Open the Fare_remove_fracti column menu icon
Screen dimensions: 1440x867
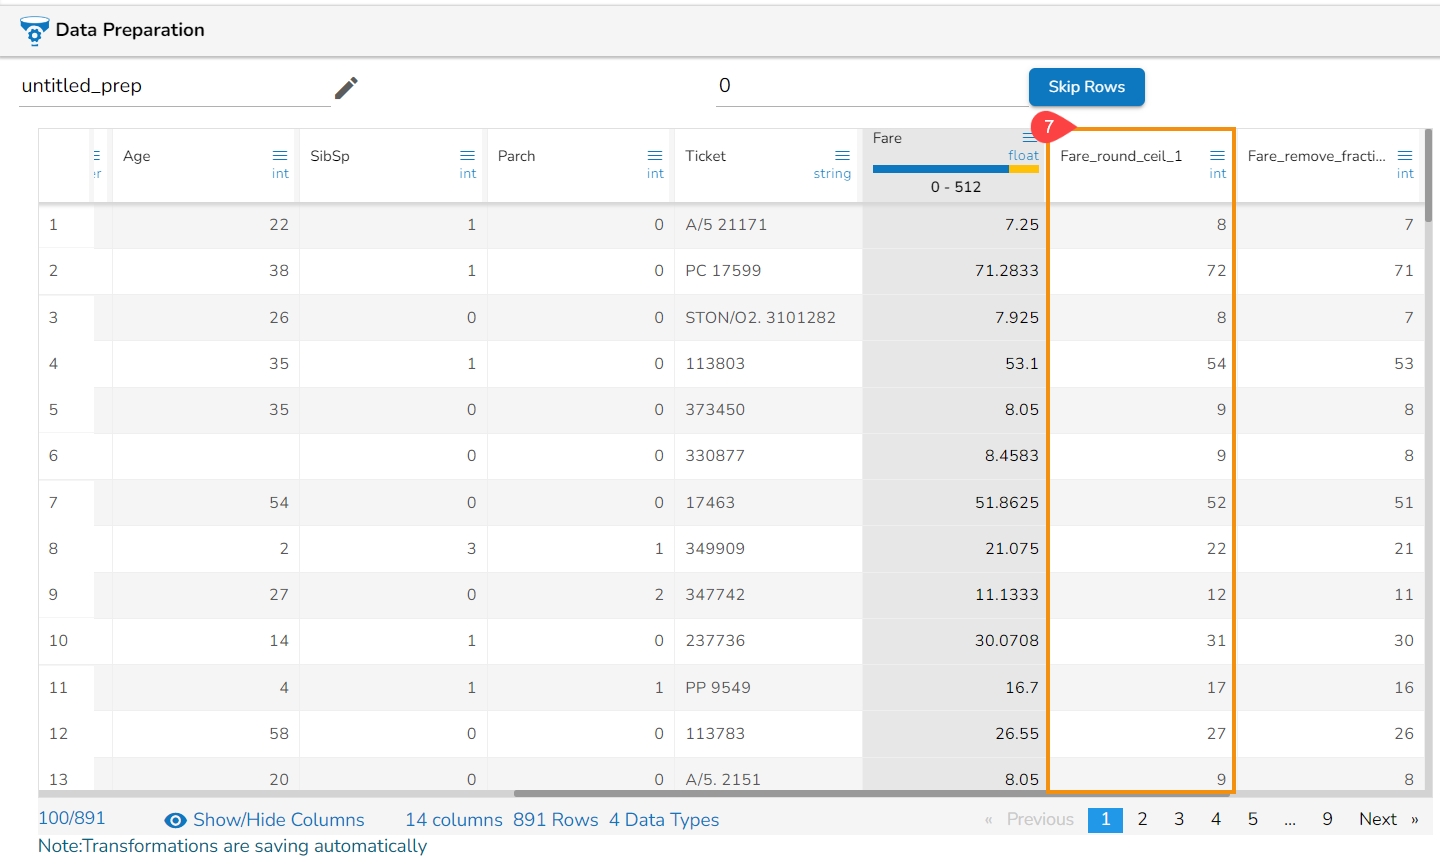coord(1405,156)
